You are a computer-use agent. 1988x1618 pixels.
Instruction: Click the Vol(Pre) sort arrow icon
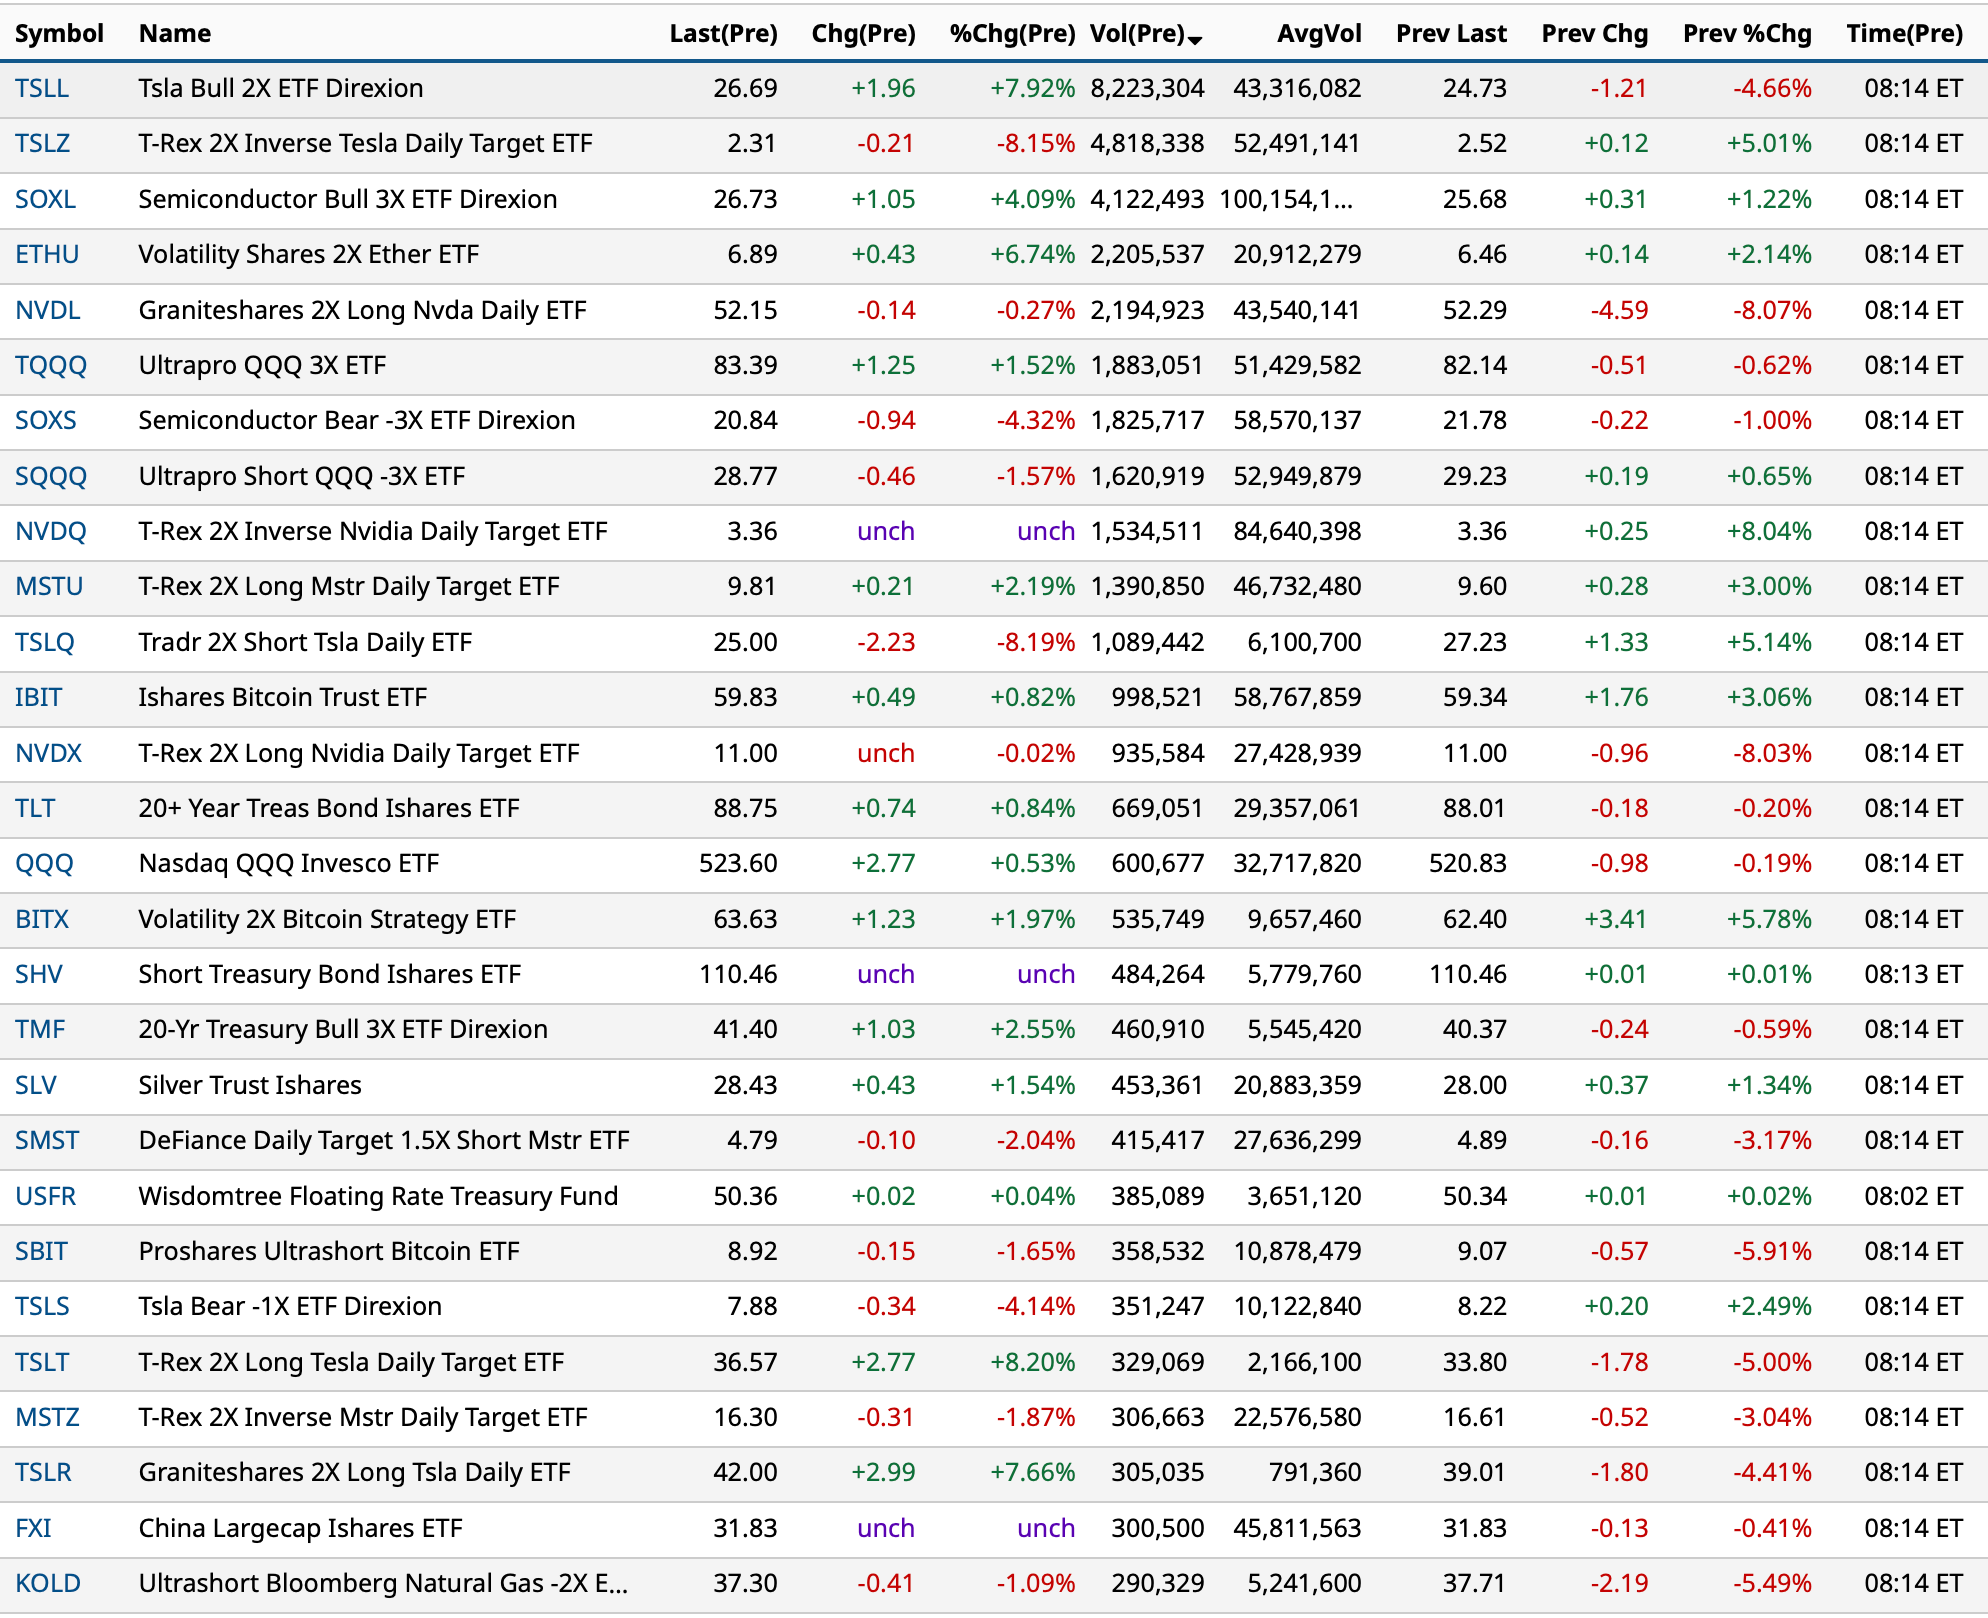click(1195, 39)
